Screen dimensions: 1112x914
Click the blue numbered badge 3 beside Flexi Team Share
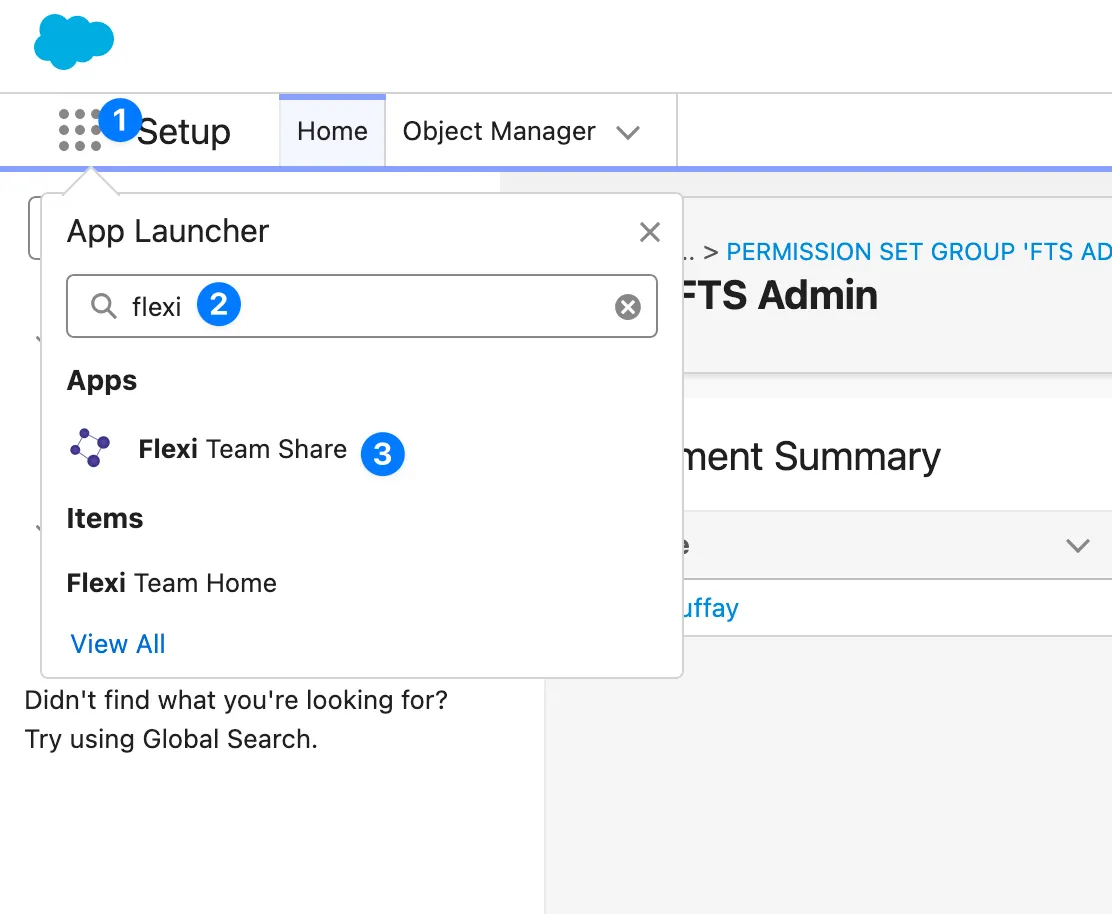pos(382,454)
